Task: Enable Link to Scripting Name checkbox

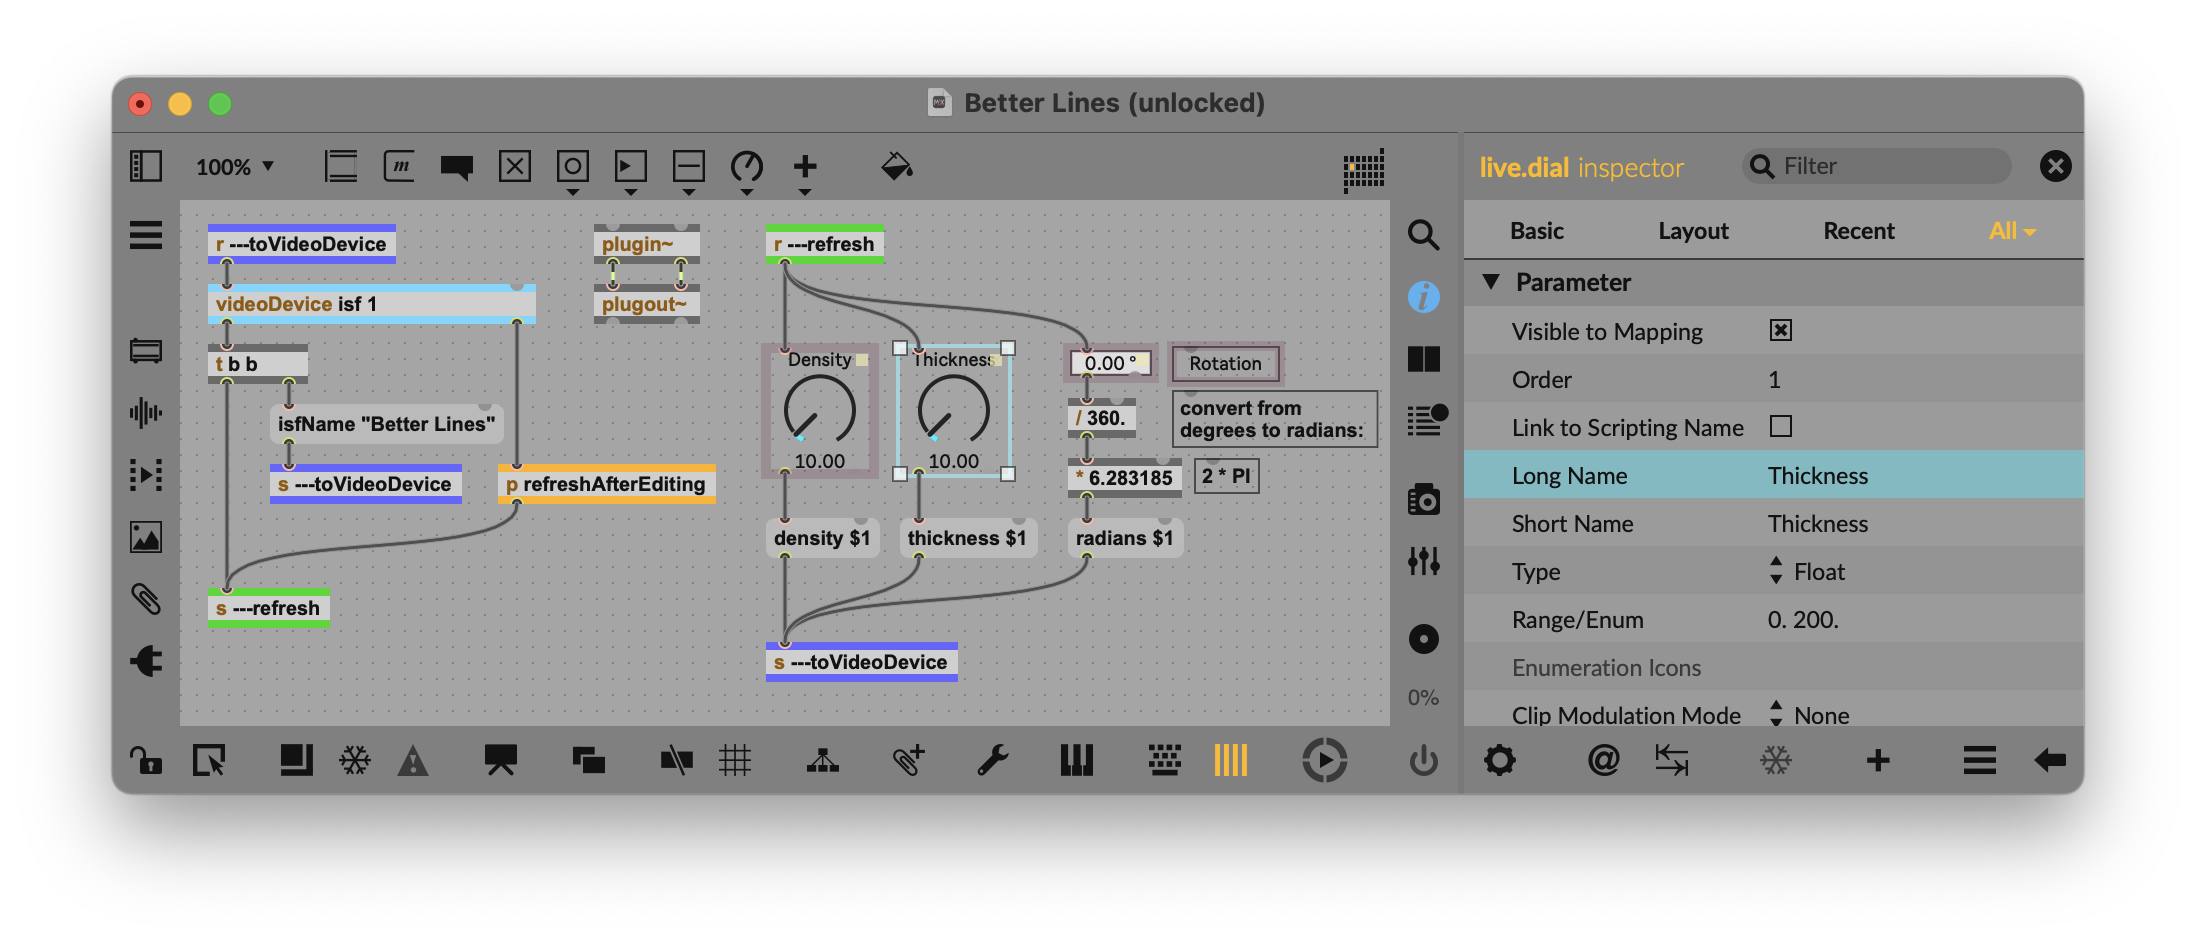Action: (x=1780, y=427)
